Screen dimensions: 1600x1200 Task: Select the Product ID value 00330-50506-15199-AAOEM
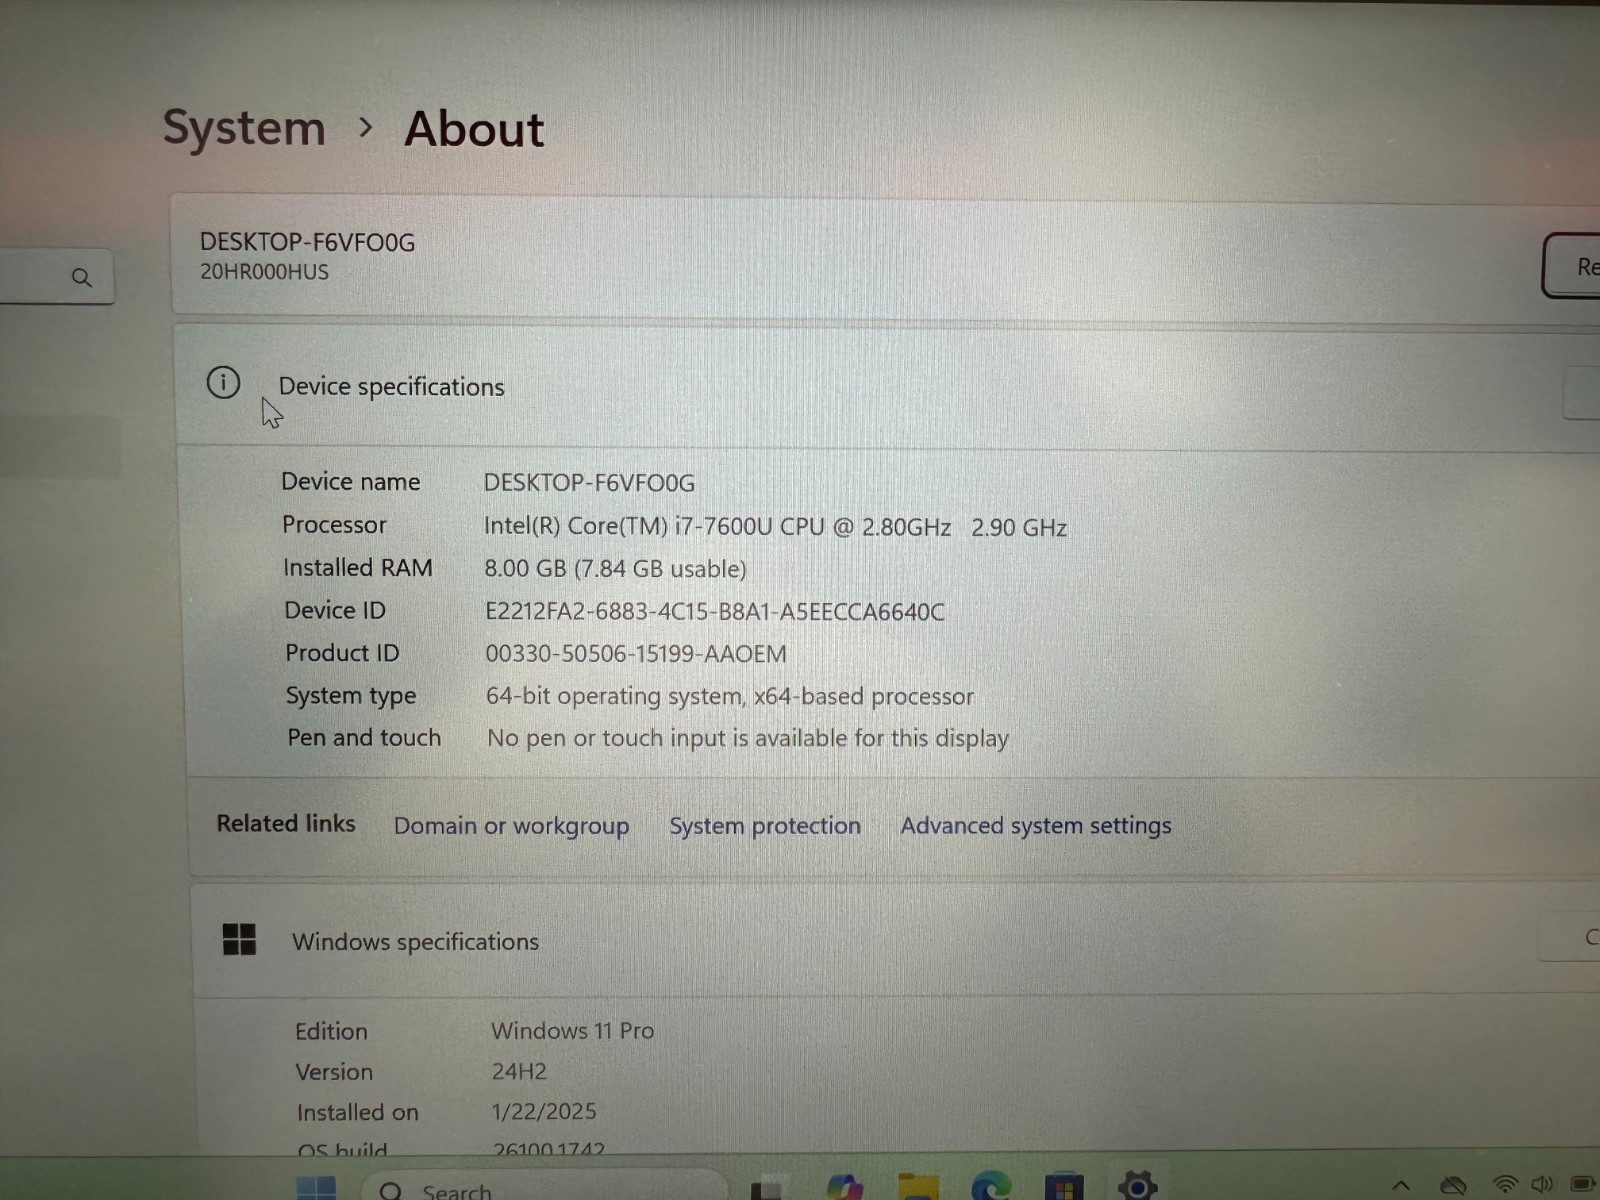pos(636,654)
